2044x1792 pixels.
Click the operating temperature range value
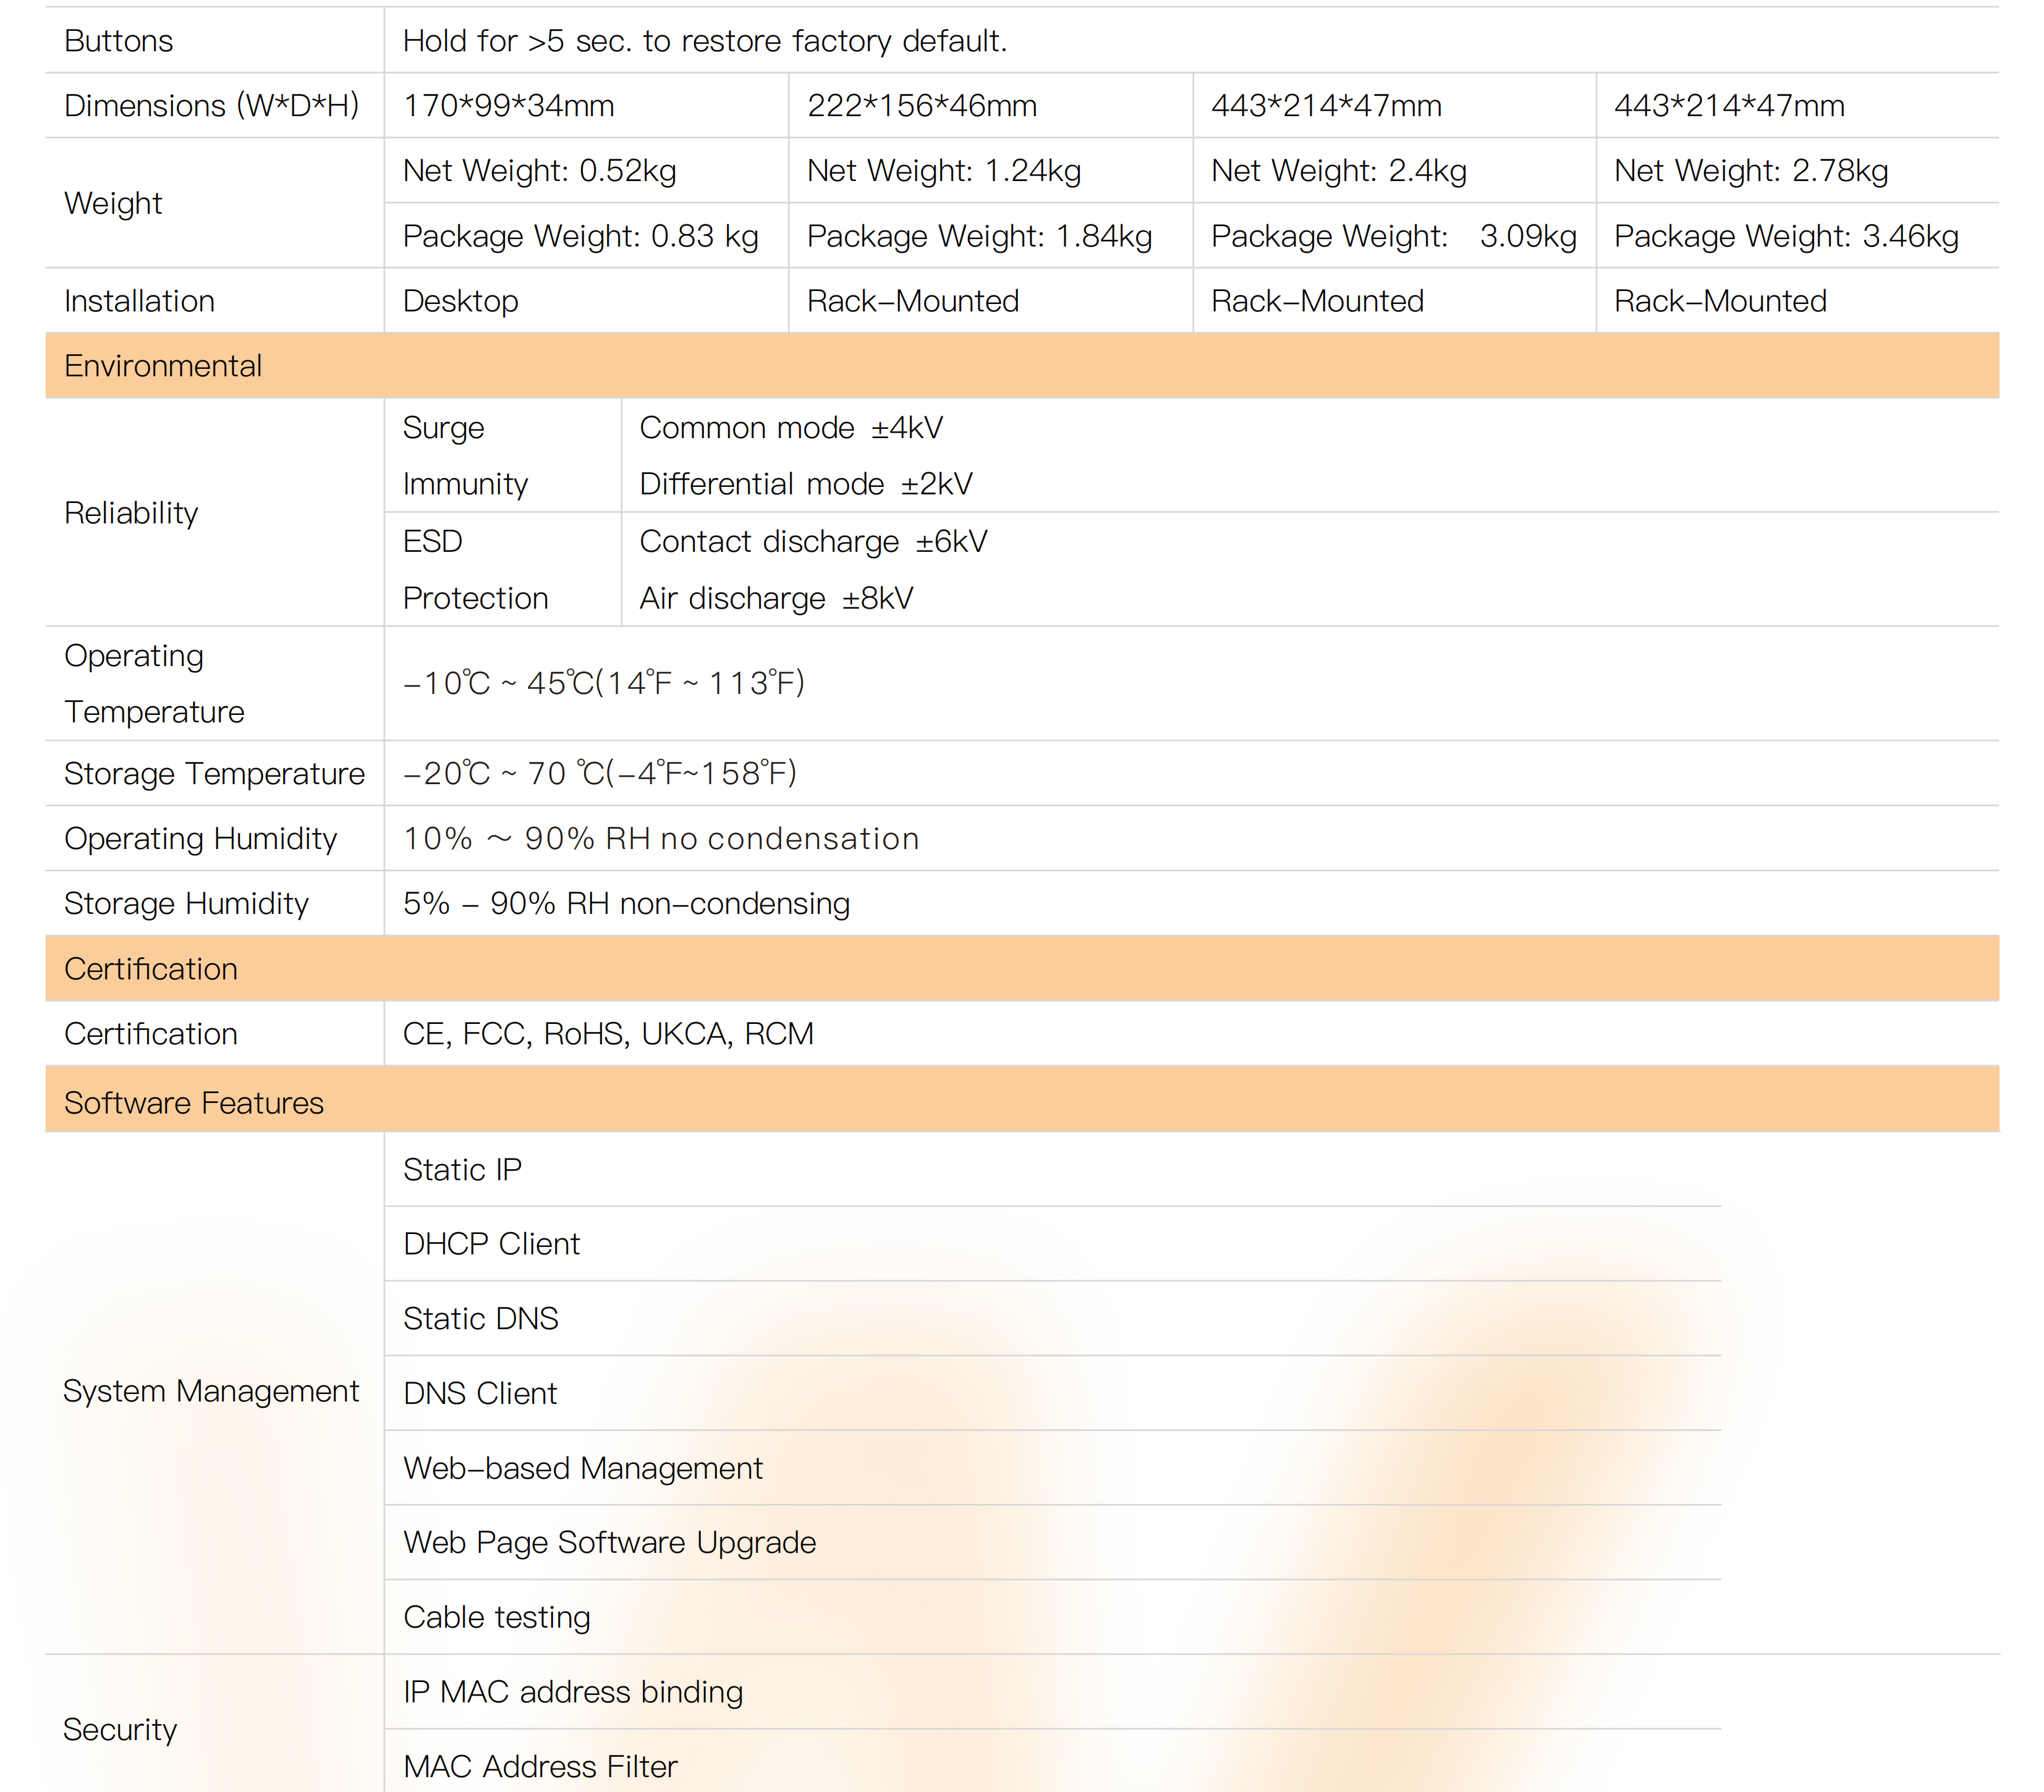click(x=603, y=683)
